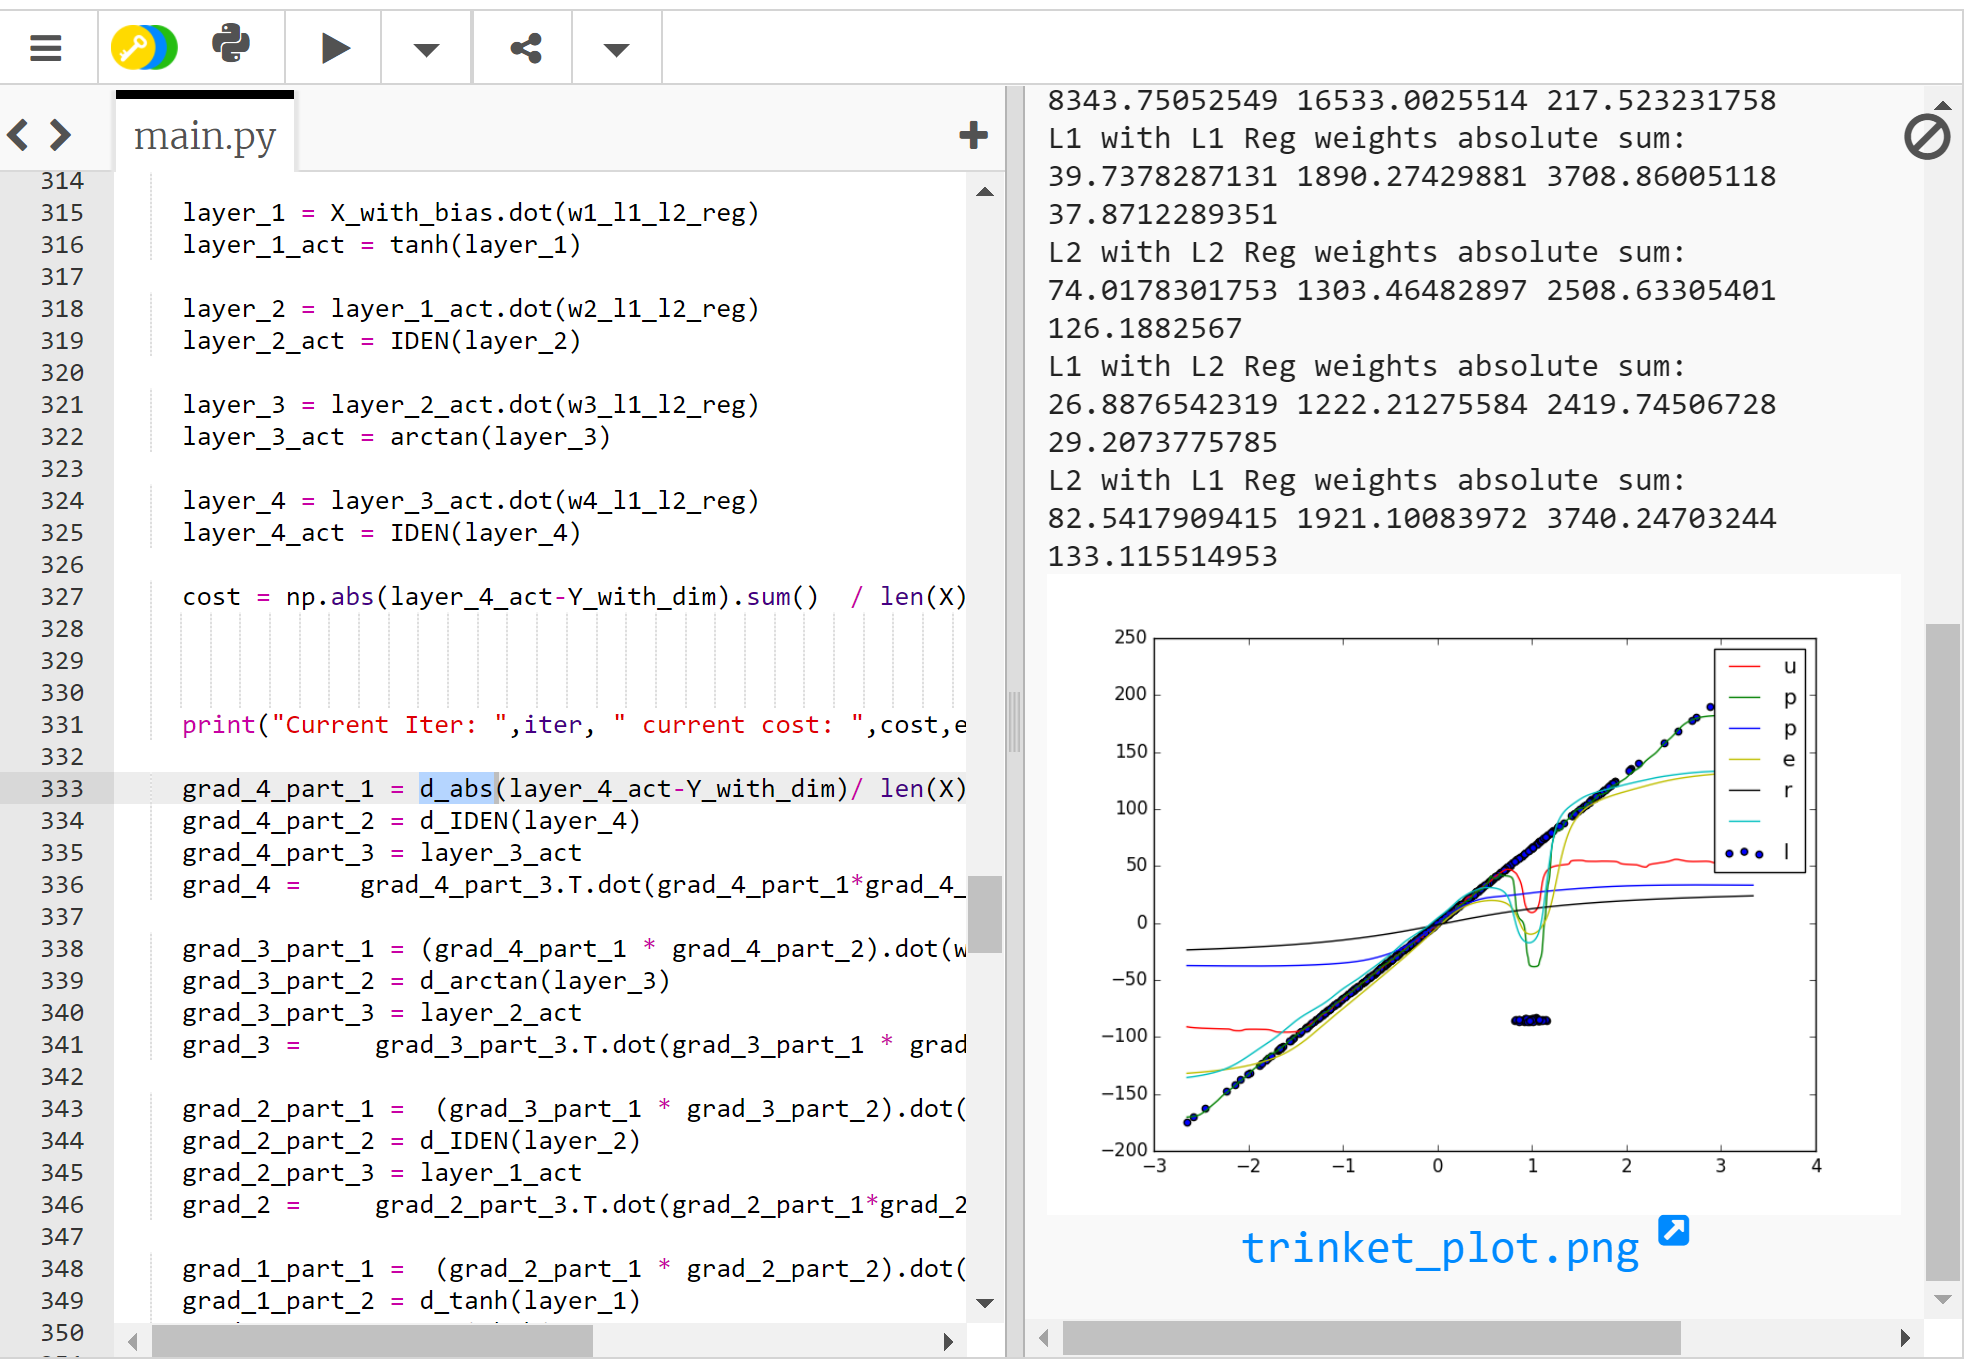Image resolution: width=1965 pixels, height=1365 pixels.
Task: Add a new file with plus icon
Action: (x=973, y=135)
